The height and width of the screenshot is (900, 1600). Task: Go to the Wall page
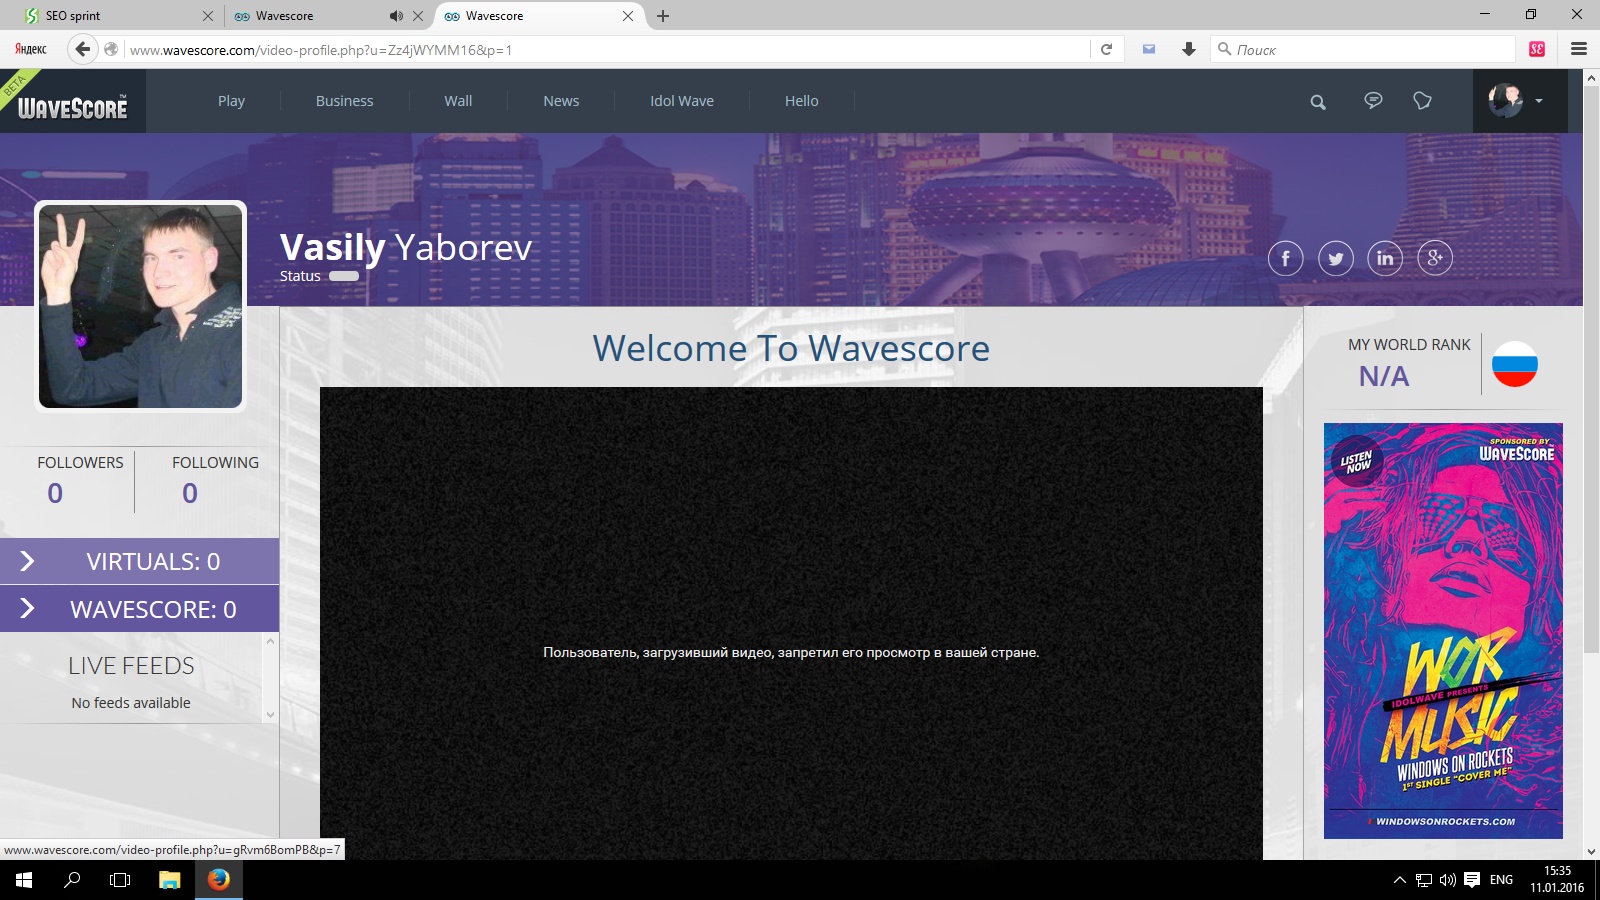pyautogui.click(x=458, y=101)
